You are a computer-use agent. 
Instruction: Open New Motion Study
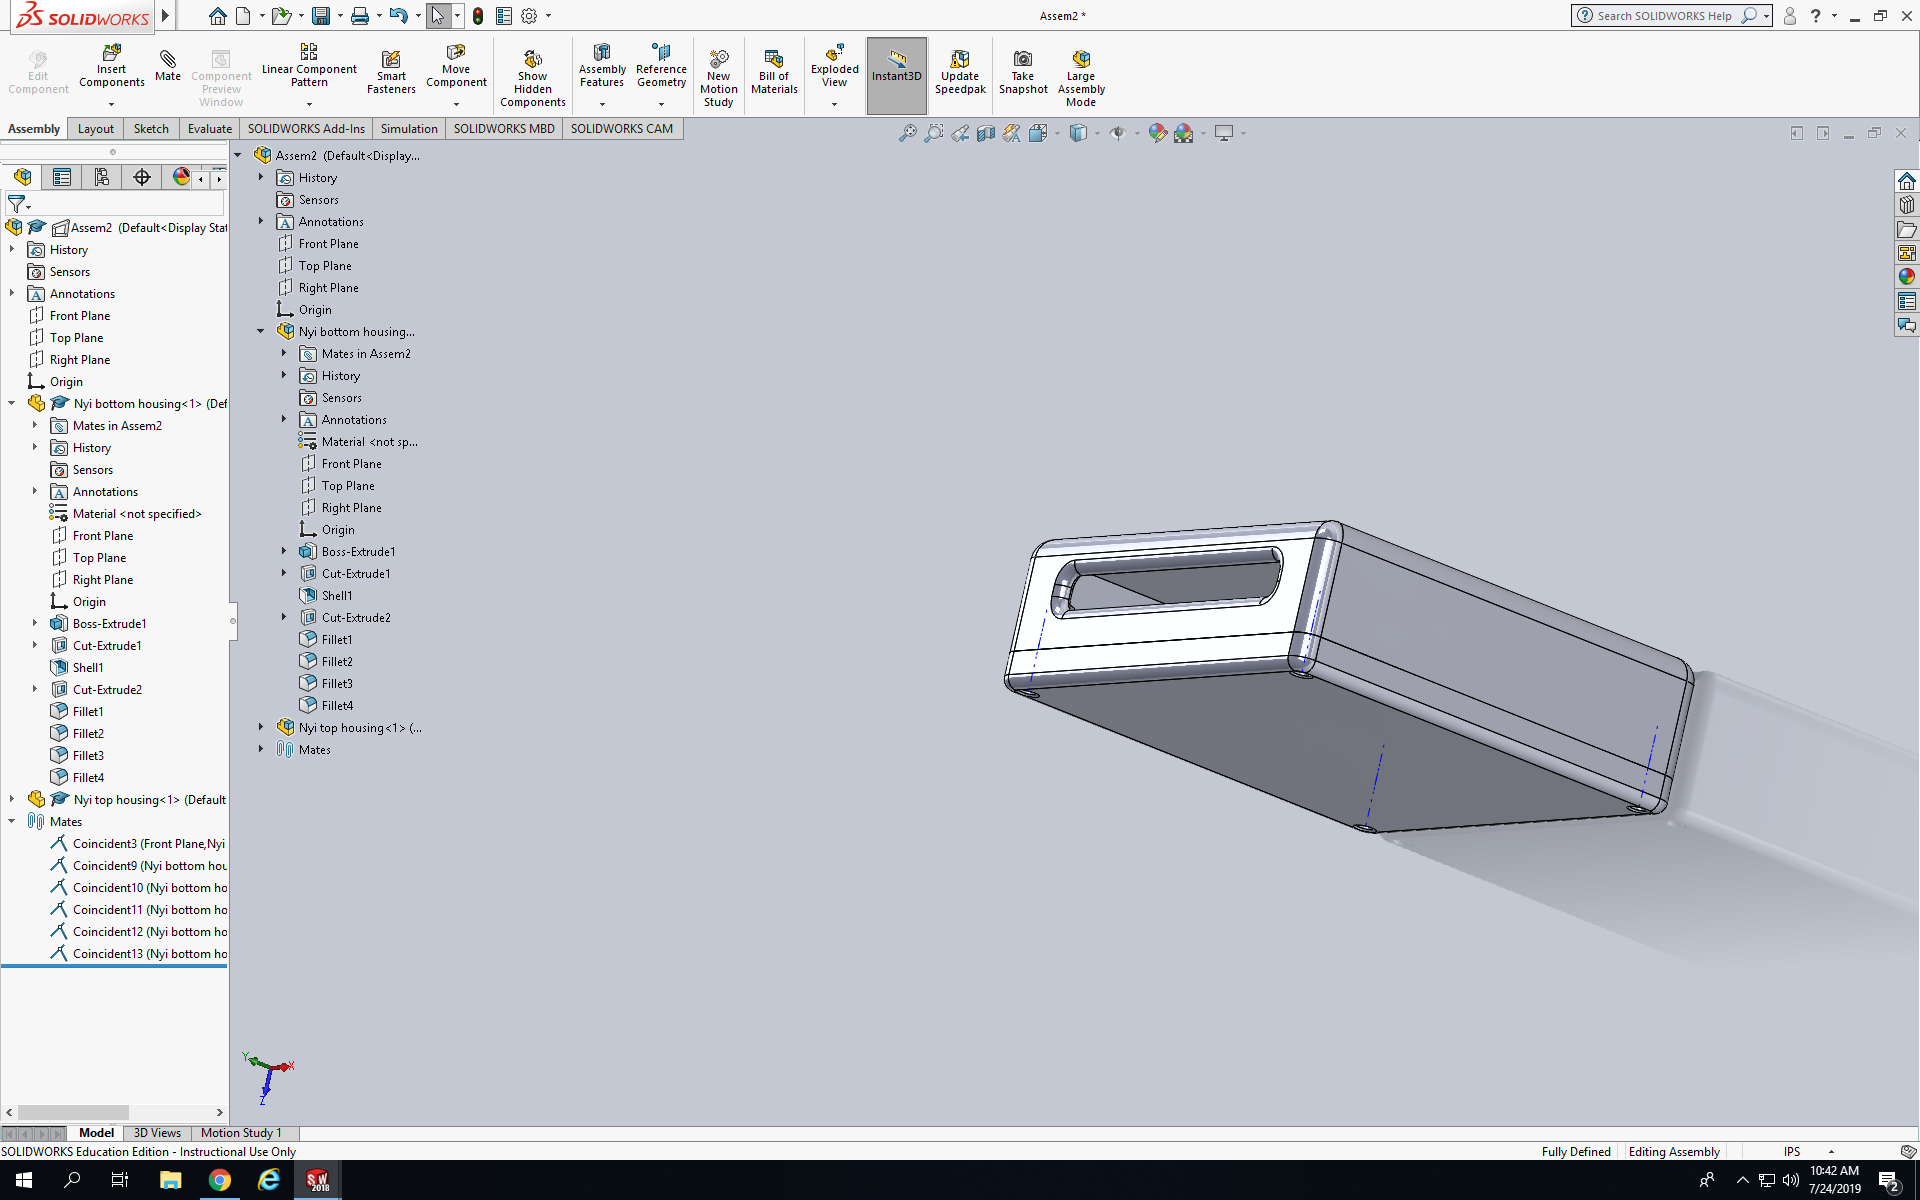pos(718,59)
